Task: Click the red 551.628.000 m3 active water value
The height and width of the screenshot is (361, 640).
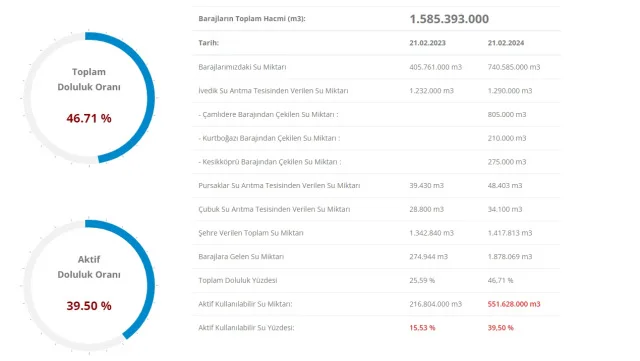Action: (513, 304)
